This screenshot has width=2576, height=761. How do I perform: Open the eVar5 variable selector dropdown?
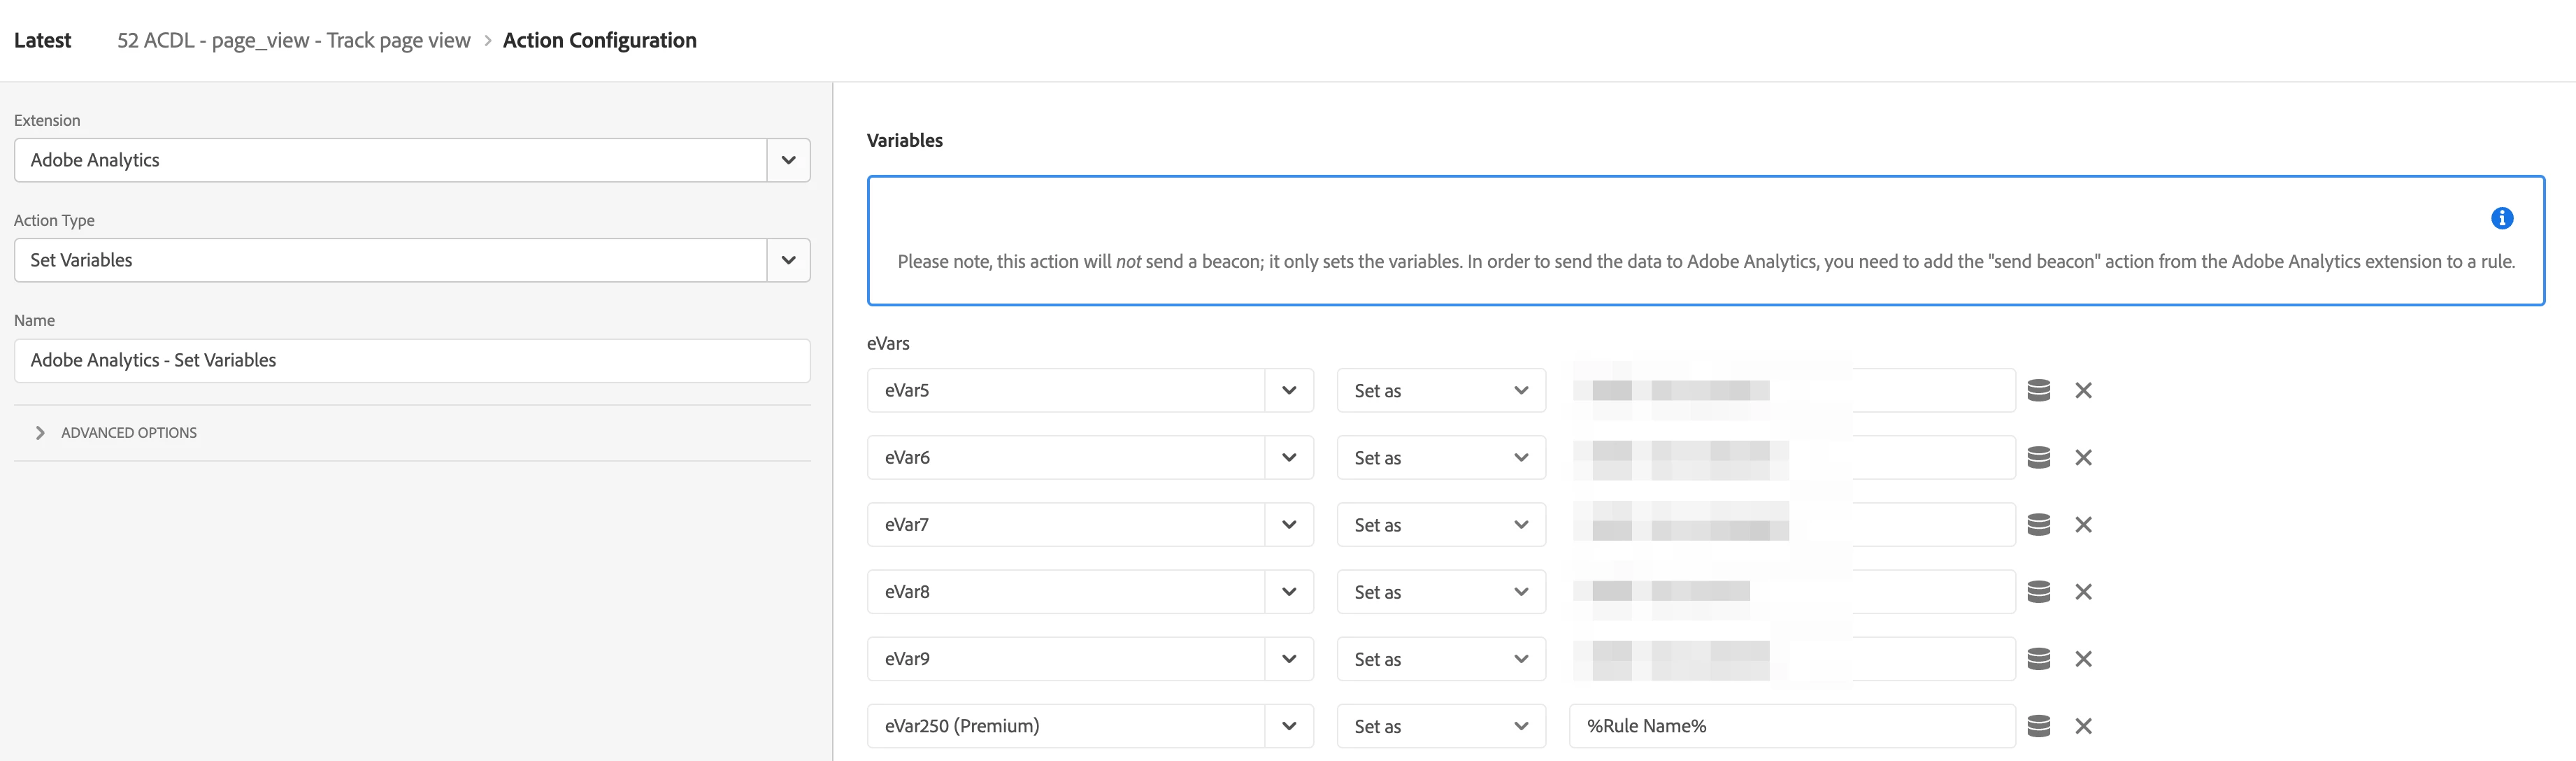point(1288,390)
